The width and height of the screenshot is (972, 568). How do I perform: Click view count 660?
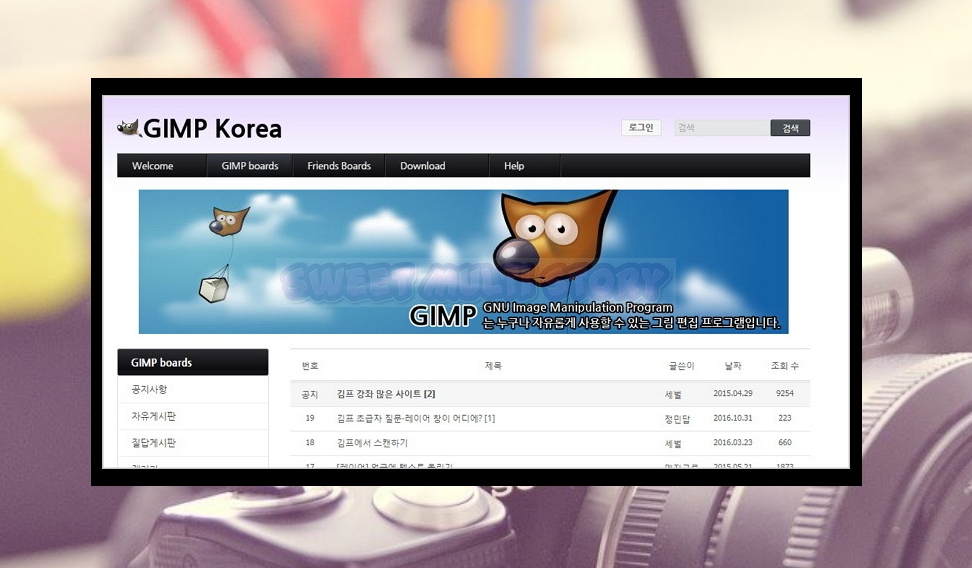(785, 442)
